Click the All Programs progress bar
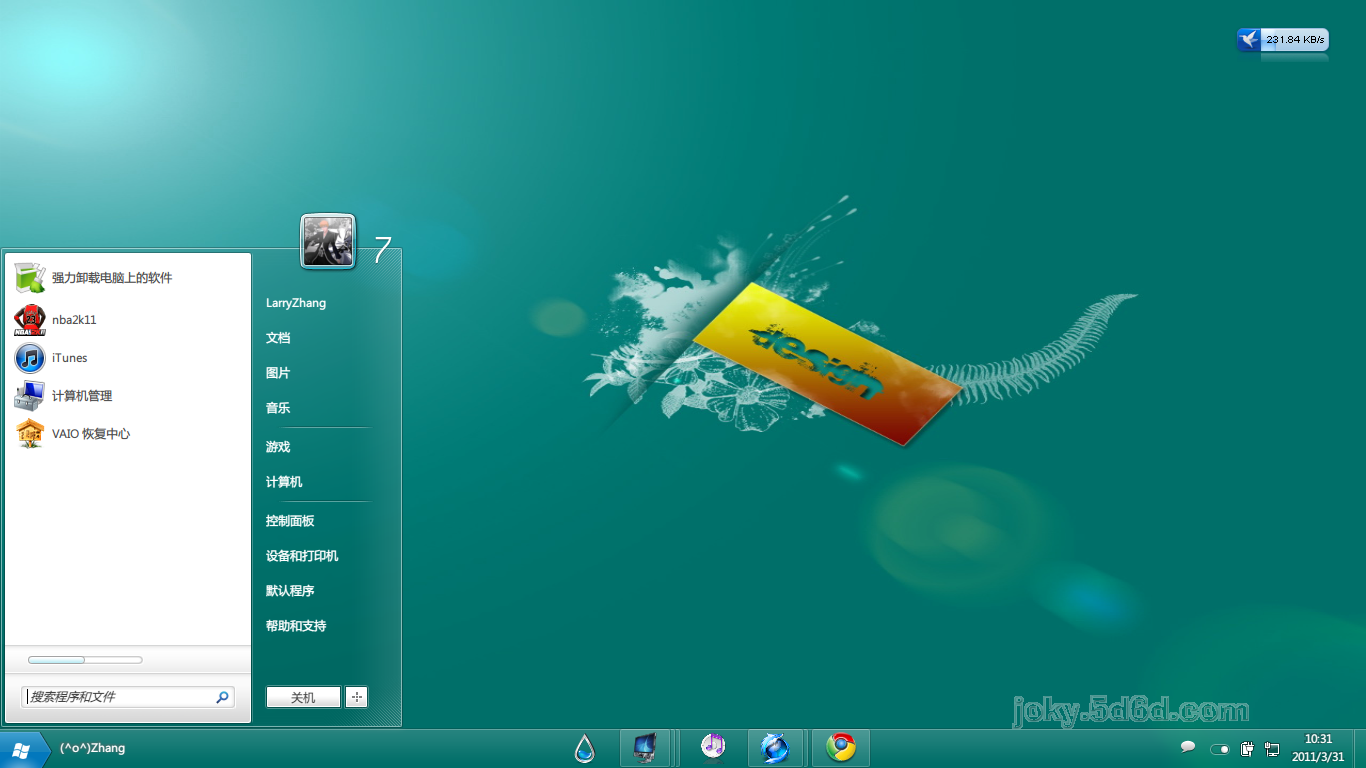Viewport: 1366px width, 768px height. pyautogui.click(x=85, y=660)
